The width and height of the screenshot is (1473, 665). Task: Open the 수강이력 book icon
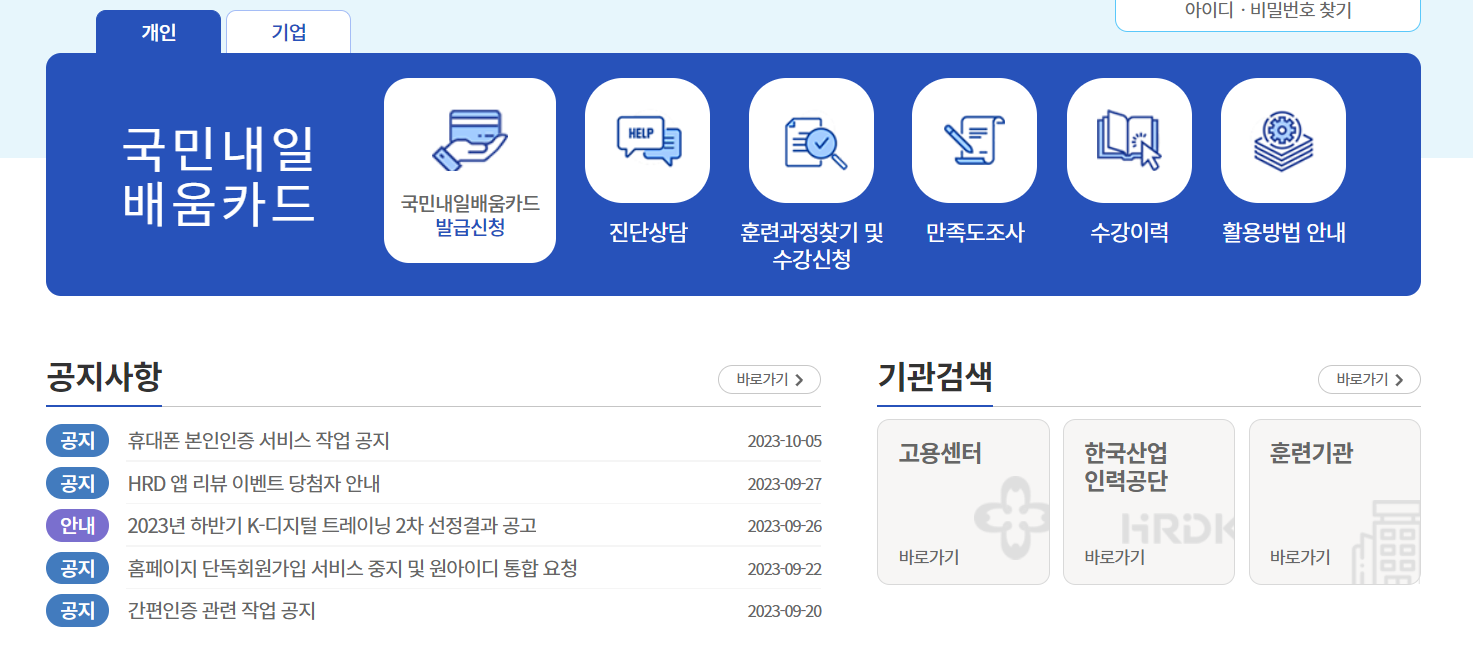pyautogui.click(x=1129, y=140)
